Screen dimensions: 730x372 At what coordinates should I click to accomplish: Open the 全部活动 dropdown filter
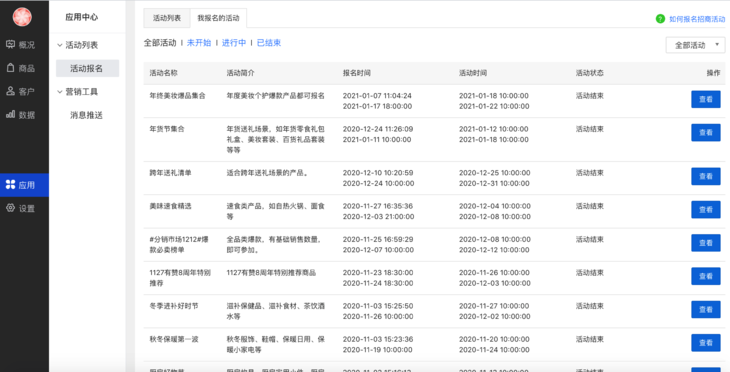click(695, 45)
